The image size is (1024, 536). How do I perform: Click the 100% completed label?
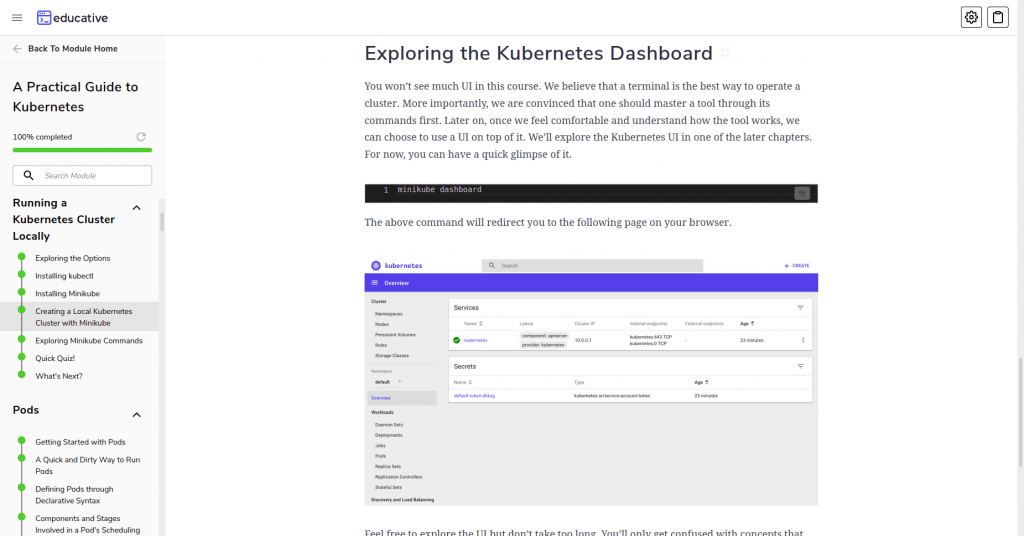[x=42, y=137]
